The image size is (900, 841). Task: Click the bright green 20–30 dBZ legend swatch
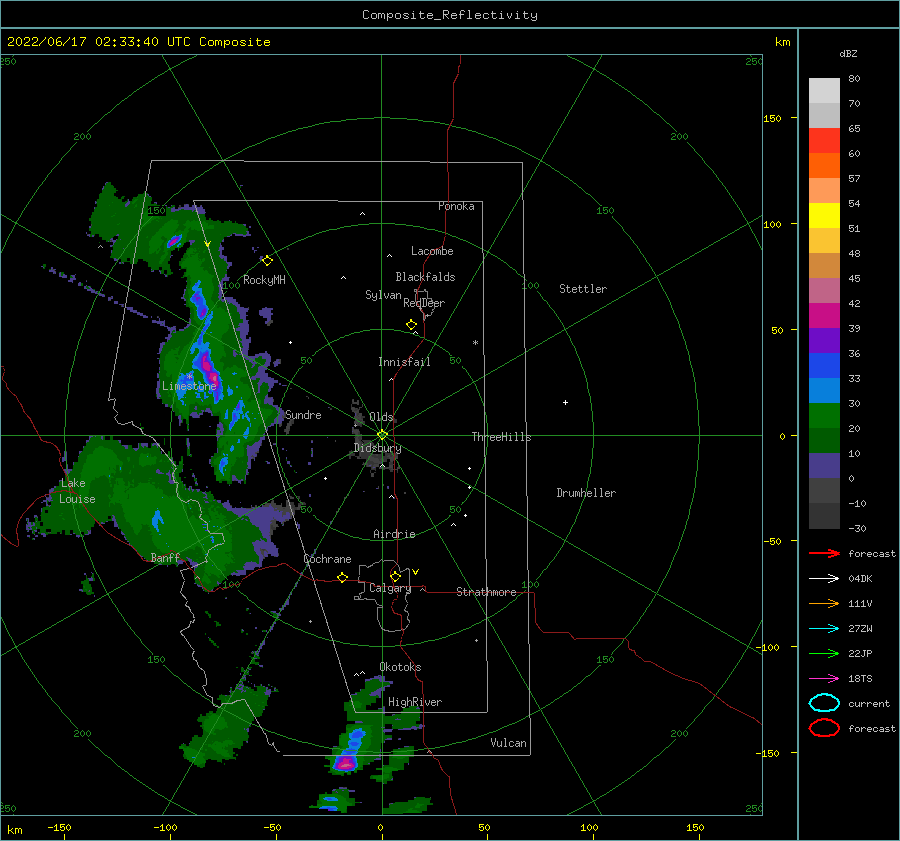[x=824, y=416]
